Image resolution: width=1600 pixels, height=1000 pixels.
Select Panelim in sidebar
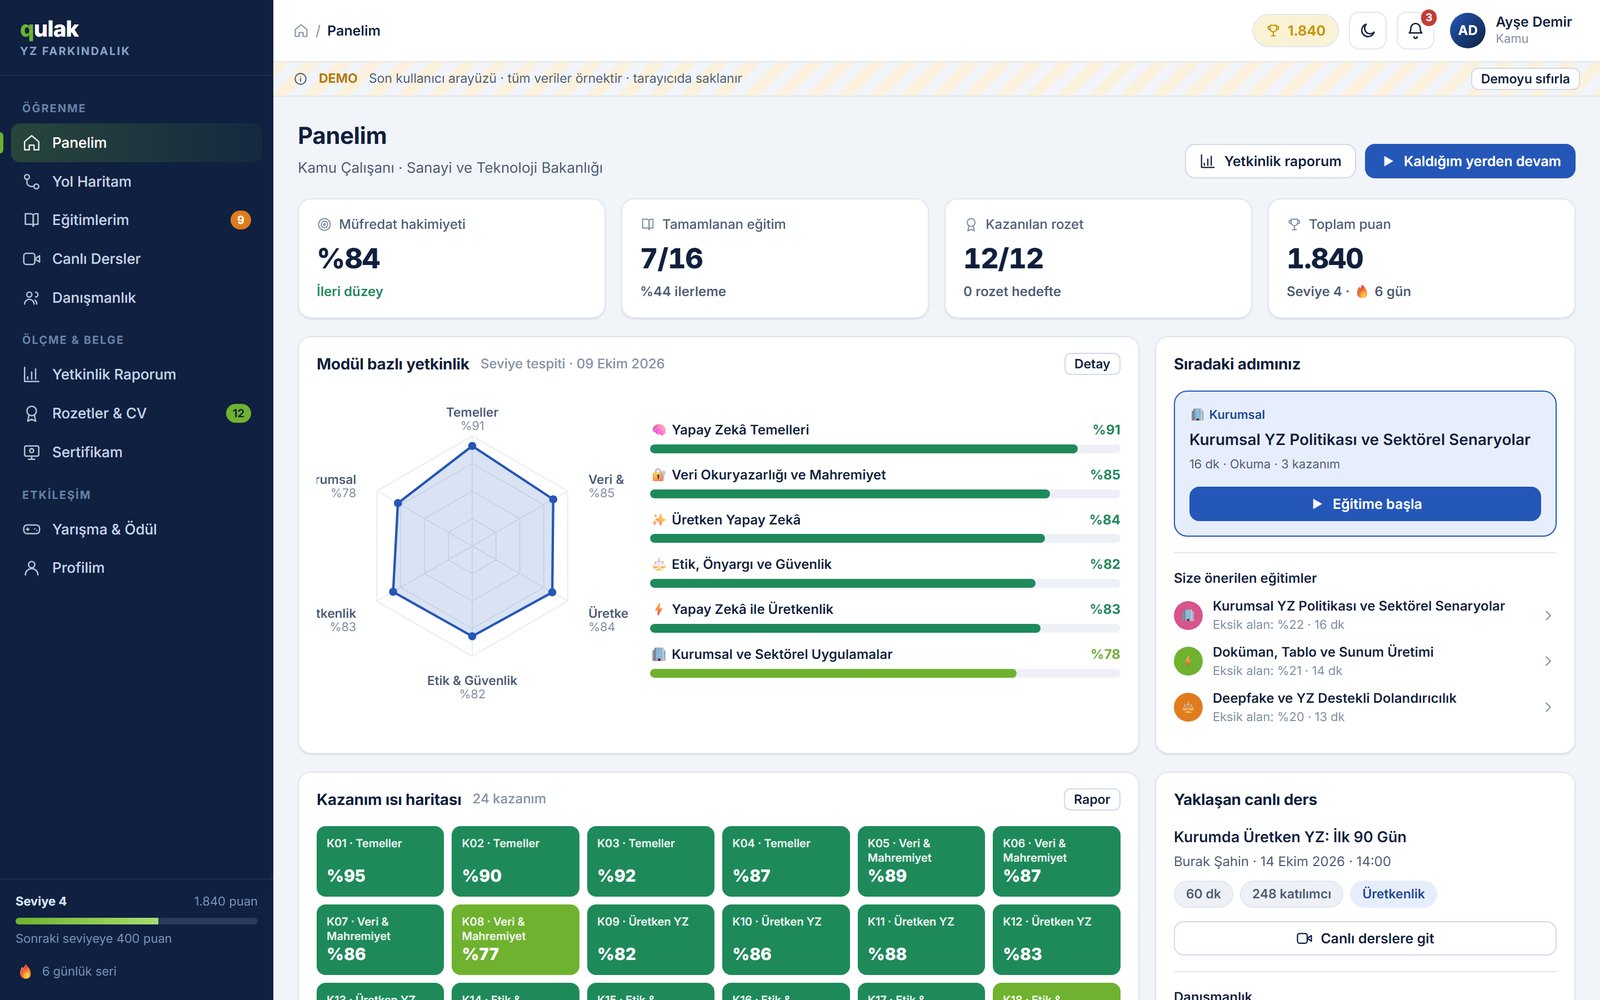(x=136, y=143)
